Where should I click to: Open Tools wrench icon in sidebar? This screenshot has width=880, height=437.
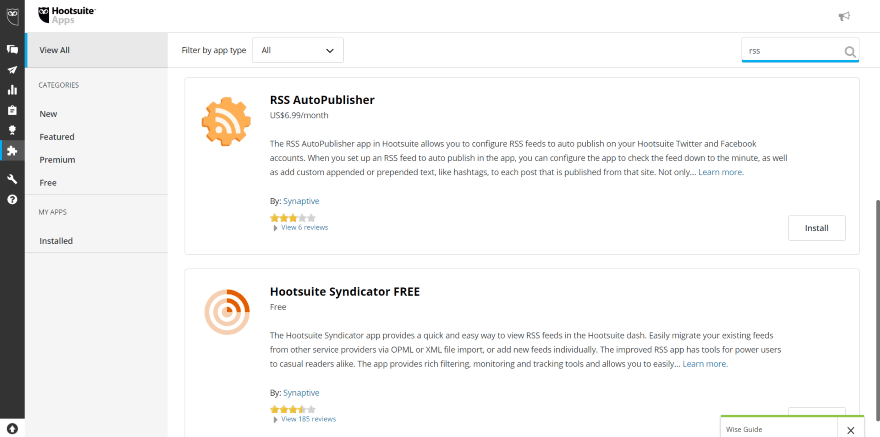pyautogui.click(x=12, y=179)
